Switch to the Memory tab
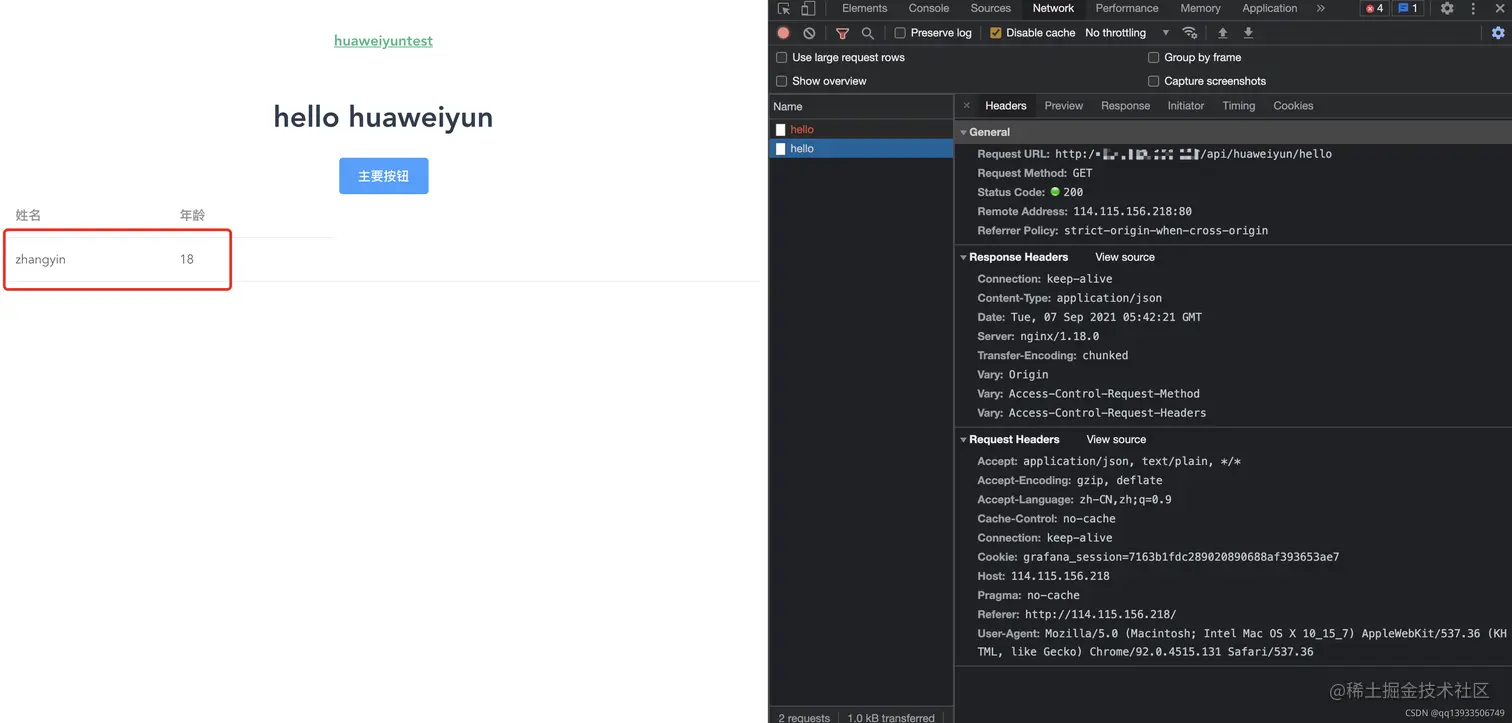 coord(1200,8)
